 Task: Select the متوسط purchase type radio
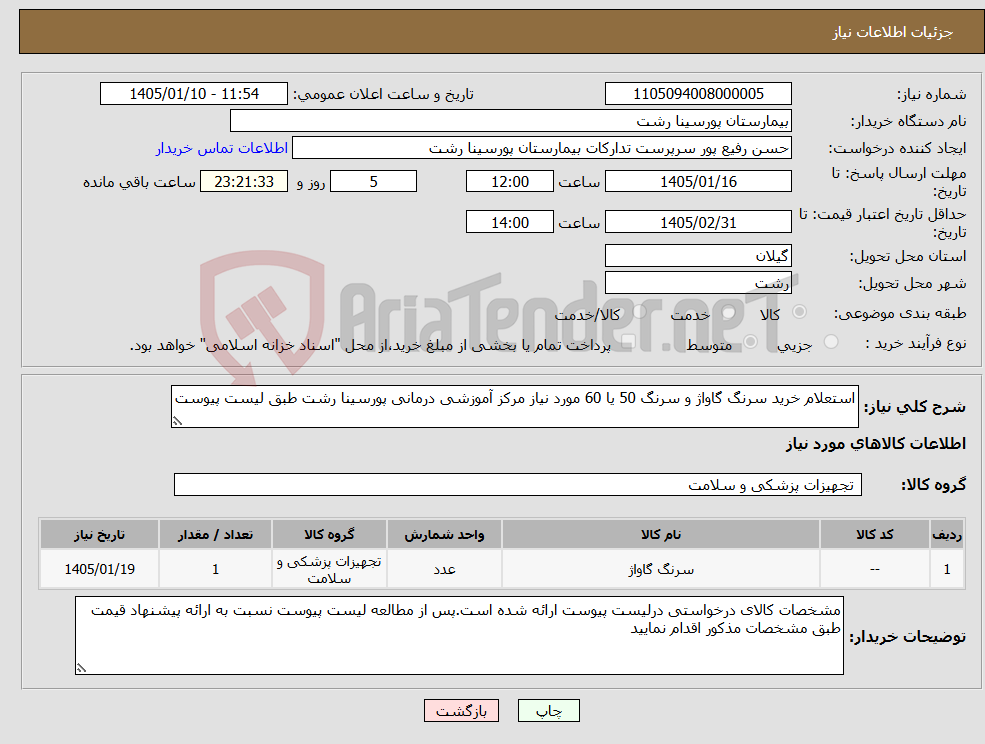(x=750, y=342)
